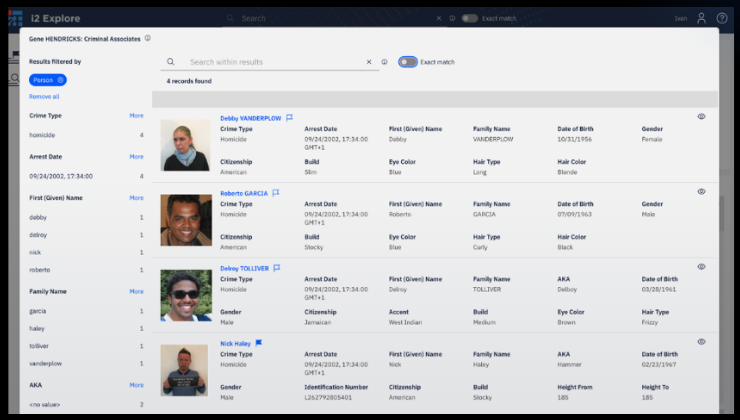The image size is (740, 420).
Task: Open Debby VANDERPLOW record link
Action: pyautogui.click(x=251, y=118)
